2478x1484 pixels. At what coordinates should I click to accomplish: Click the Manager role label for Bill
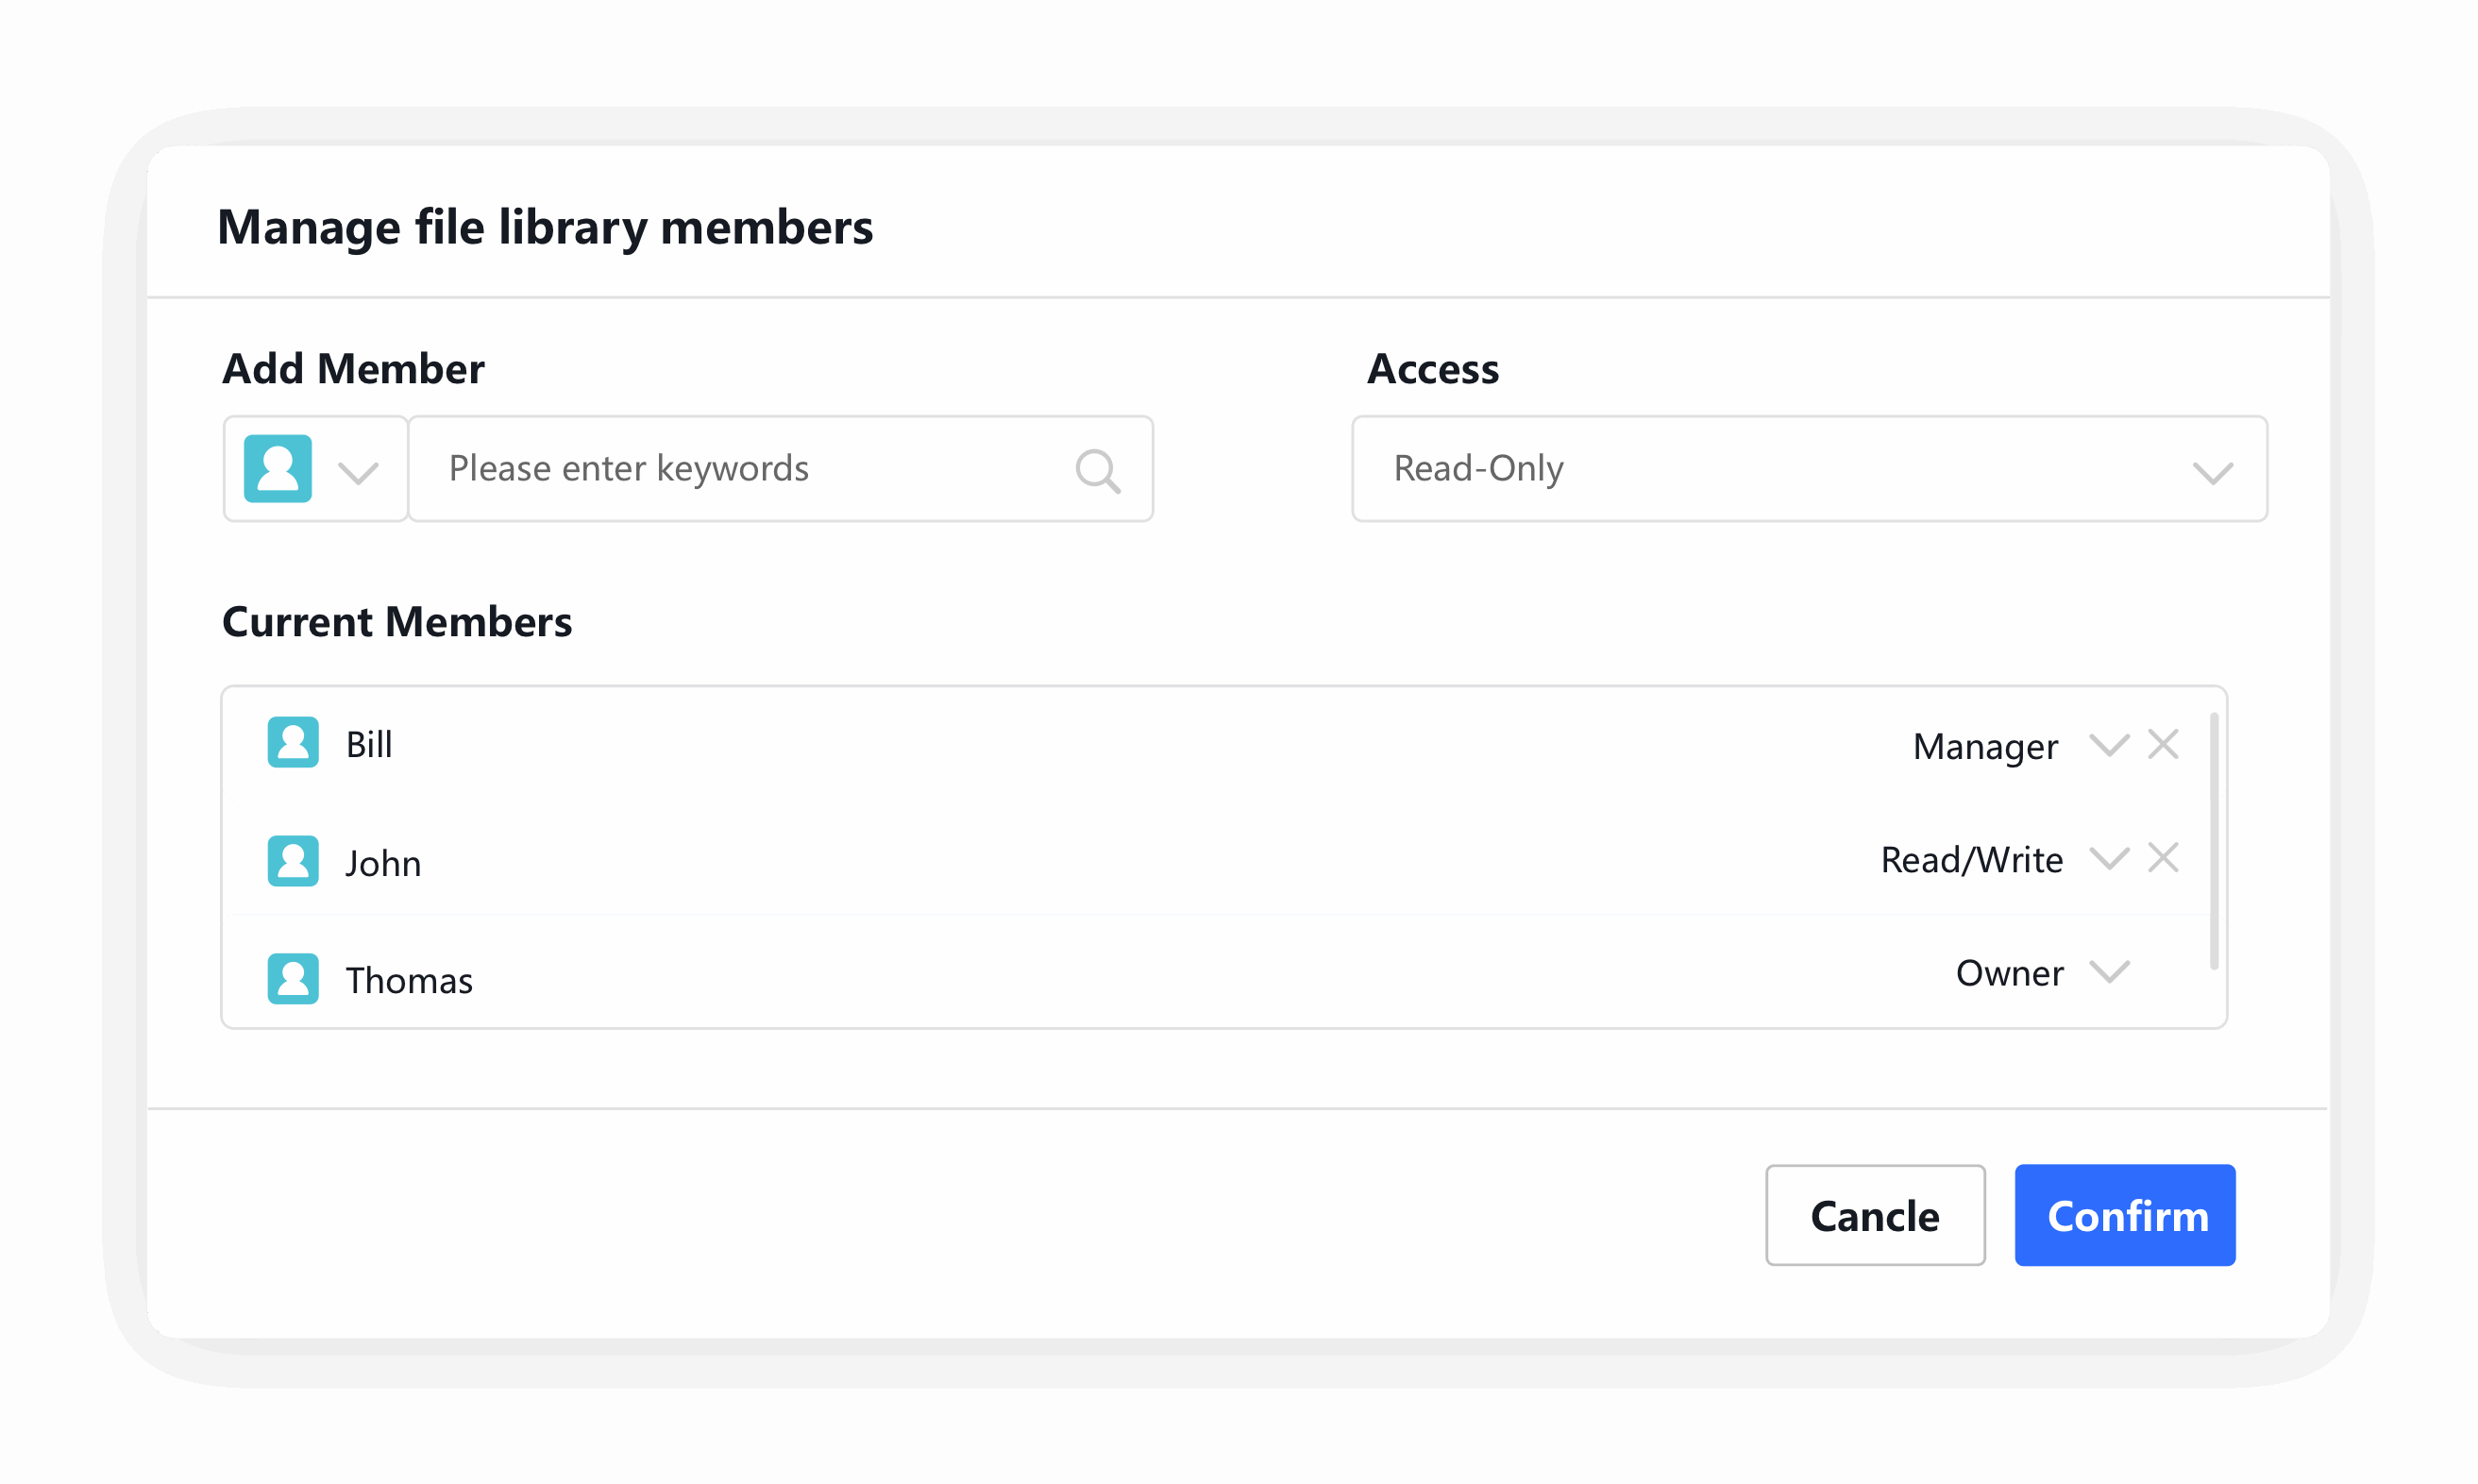coord(1985,747)
